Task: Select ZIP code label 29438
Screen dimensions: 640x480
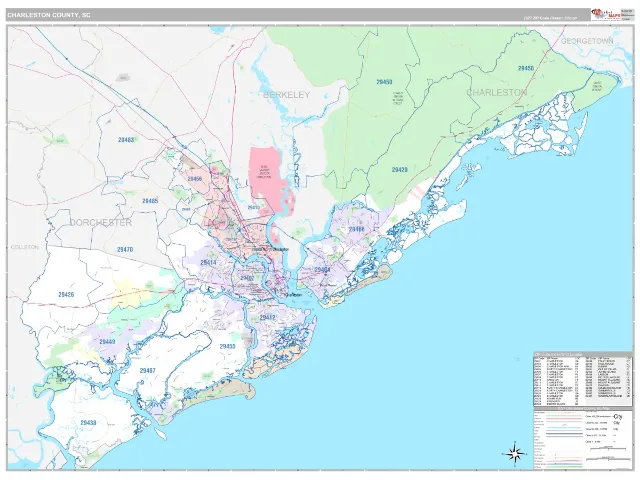Action: pyautogui.click(x=88, y=422)
